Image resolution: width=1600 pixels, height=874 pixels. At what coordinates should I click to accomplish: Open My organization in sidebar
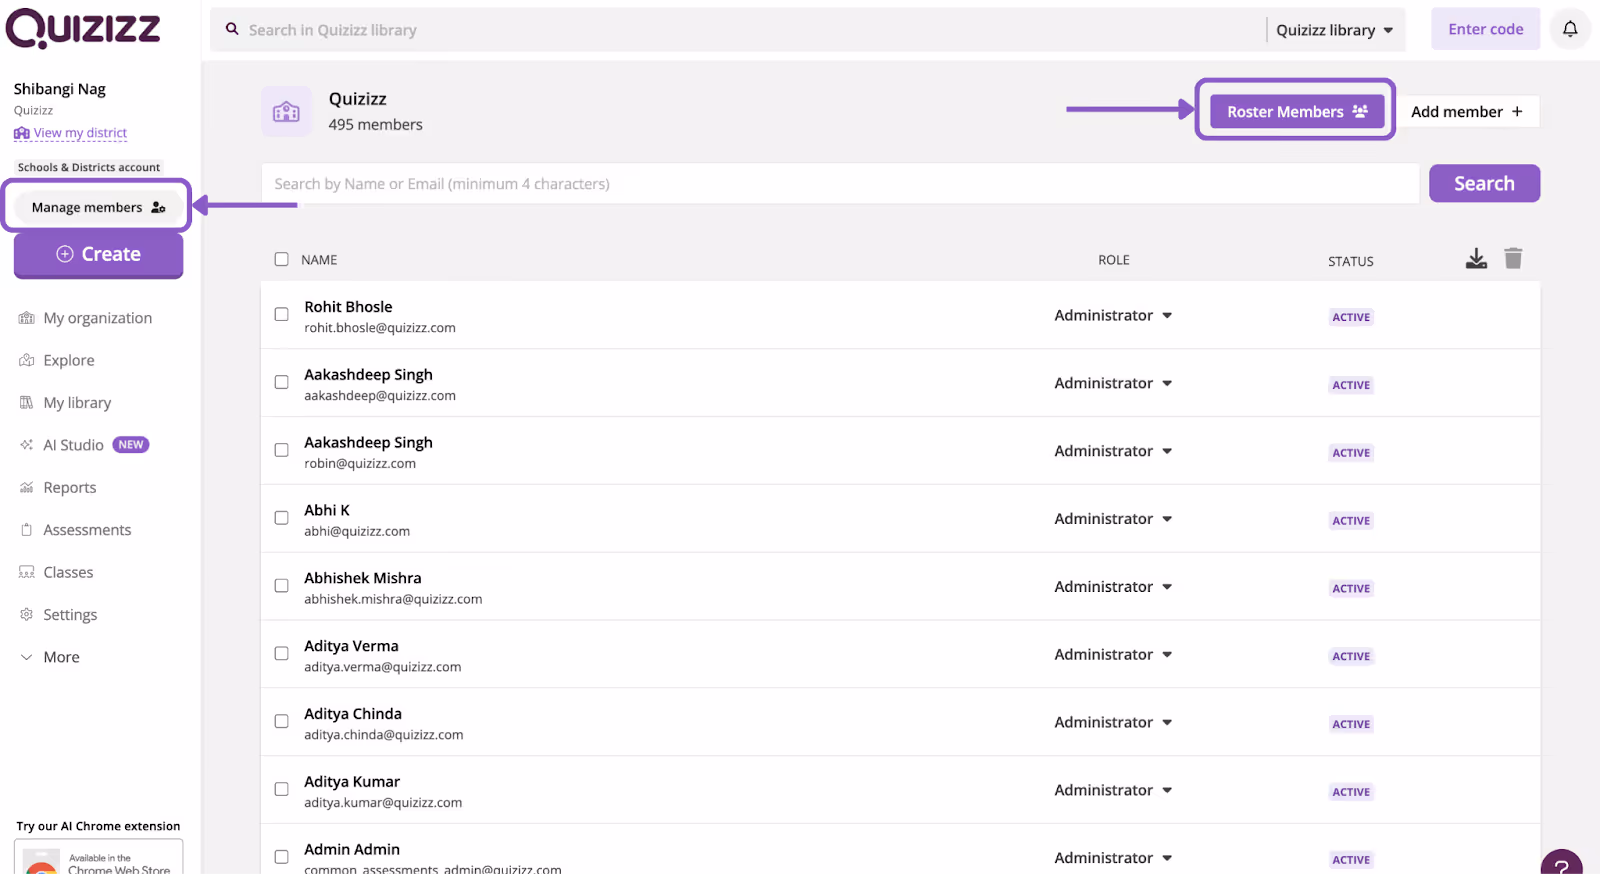(x=98, y=318)
